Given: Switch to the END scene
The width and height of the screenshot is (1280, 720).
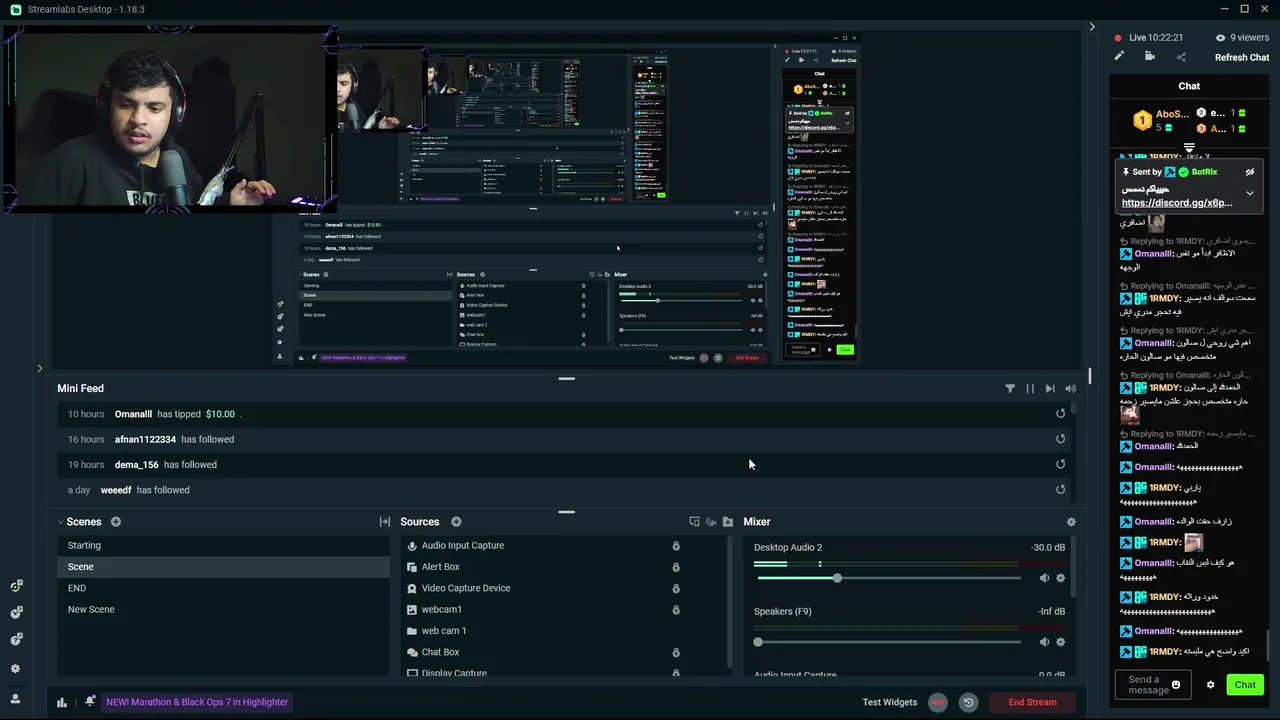Looking at the screenshot, I should click(x=223, y=588).
